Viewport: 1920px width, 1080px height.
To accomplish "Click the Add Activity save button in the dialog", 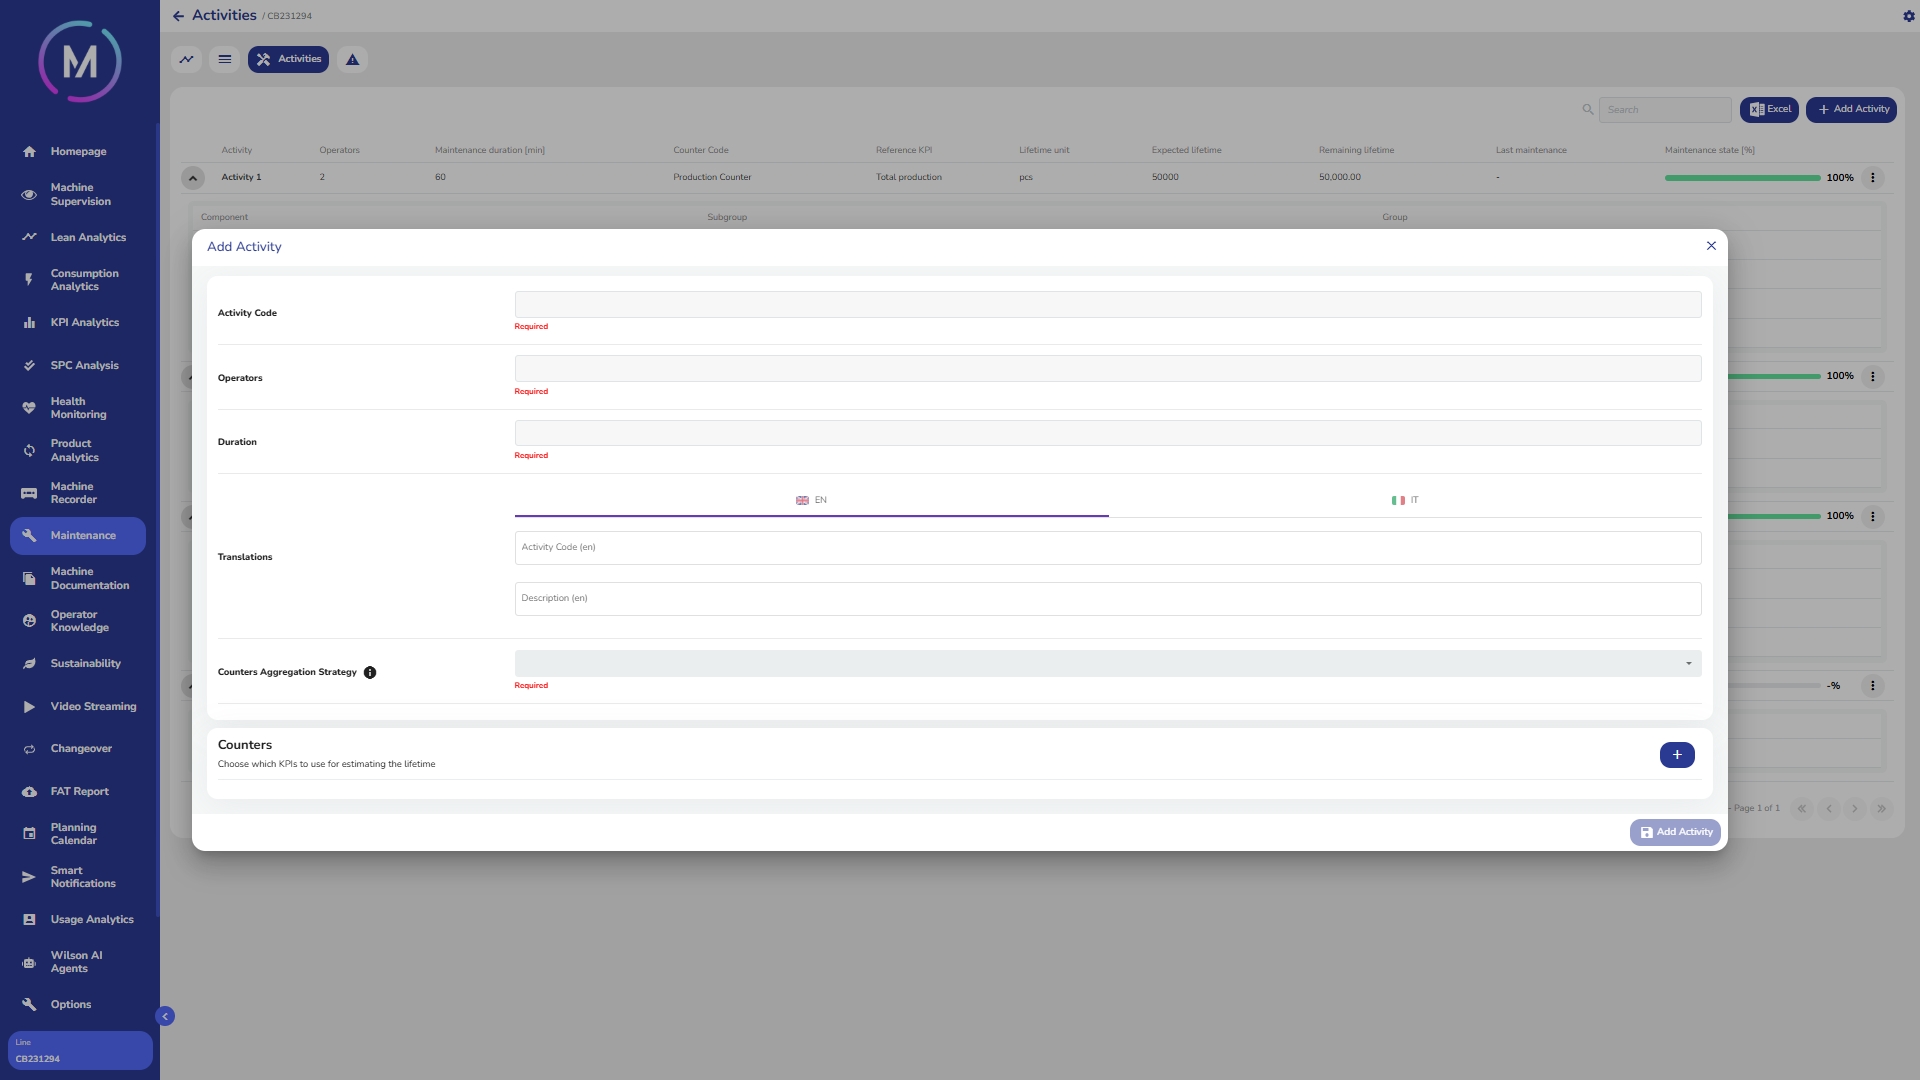I will pyautogui.click(x=1675, y=832).
